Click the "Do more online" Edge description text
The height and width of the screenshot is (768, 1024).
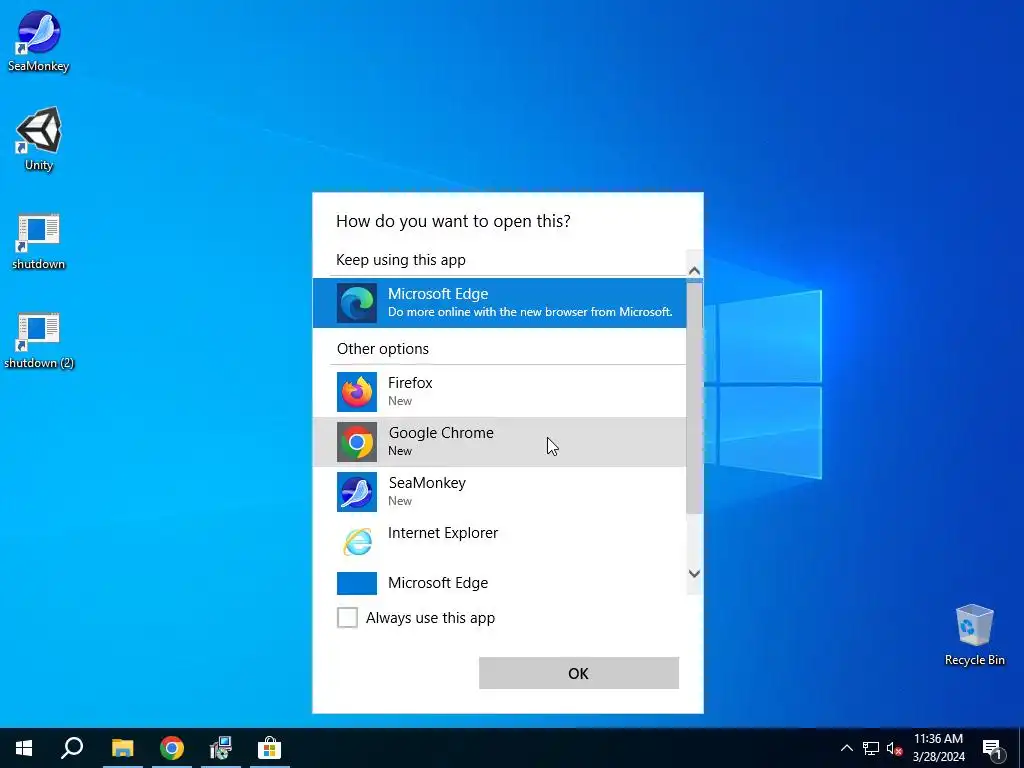point(530,312)
